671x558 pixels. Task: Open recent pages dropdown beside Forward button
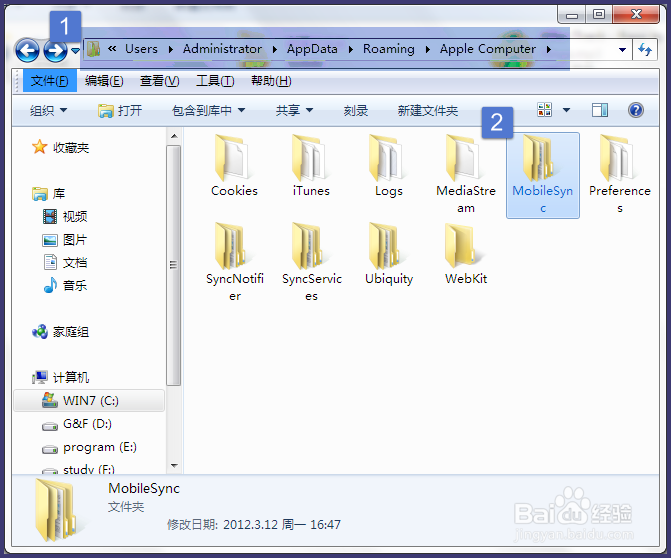75,51
